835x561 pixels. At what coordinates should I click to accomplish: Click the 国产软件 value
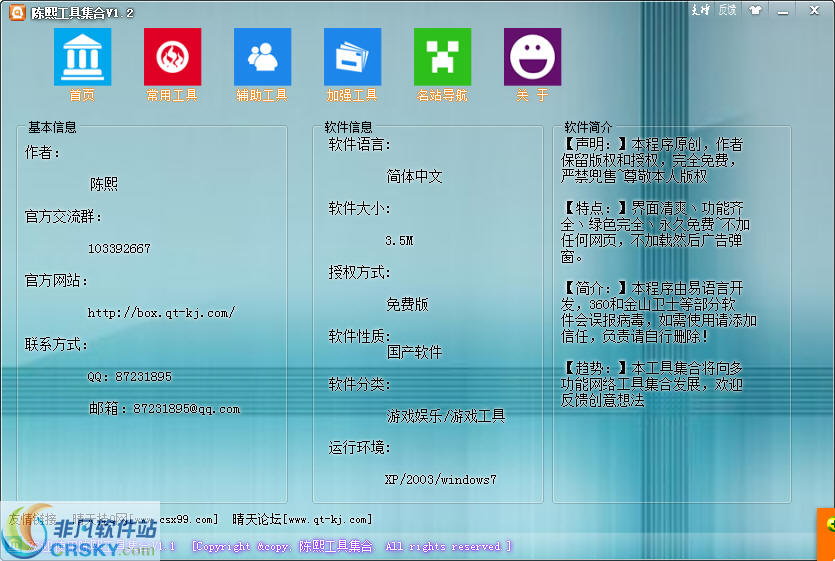414,352
